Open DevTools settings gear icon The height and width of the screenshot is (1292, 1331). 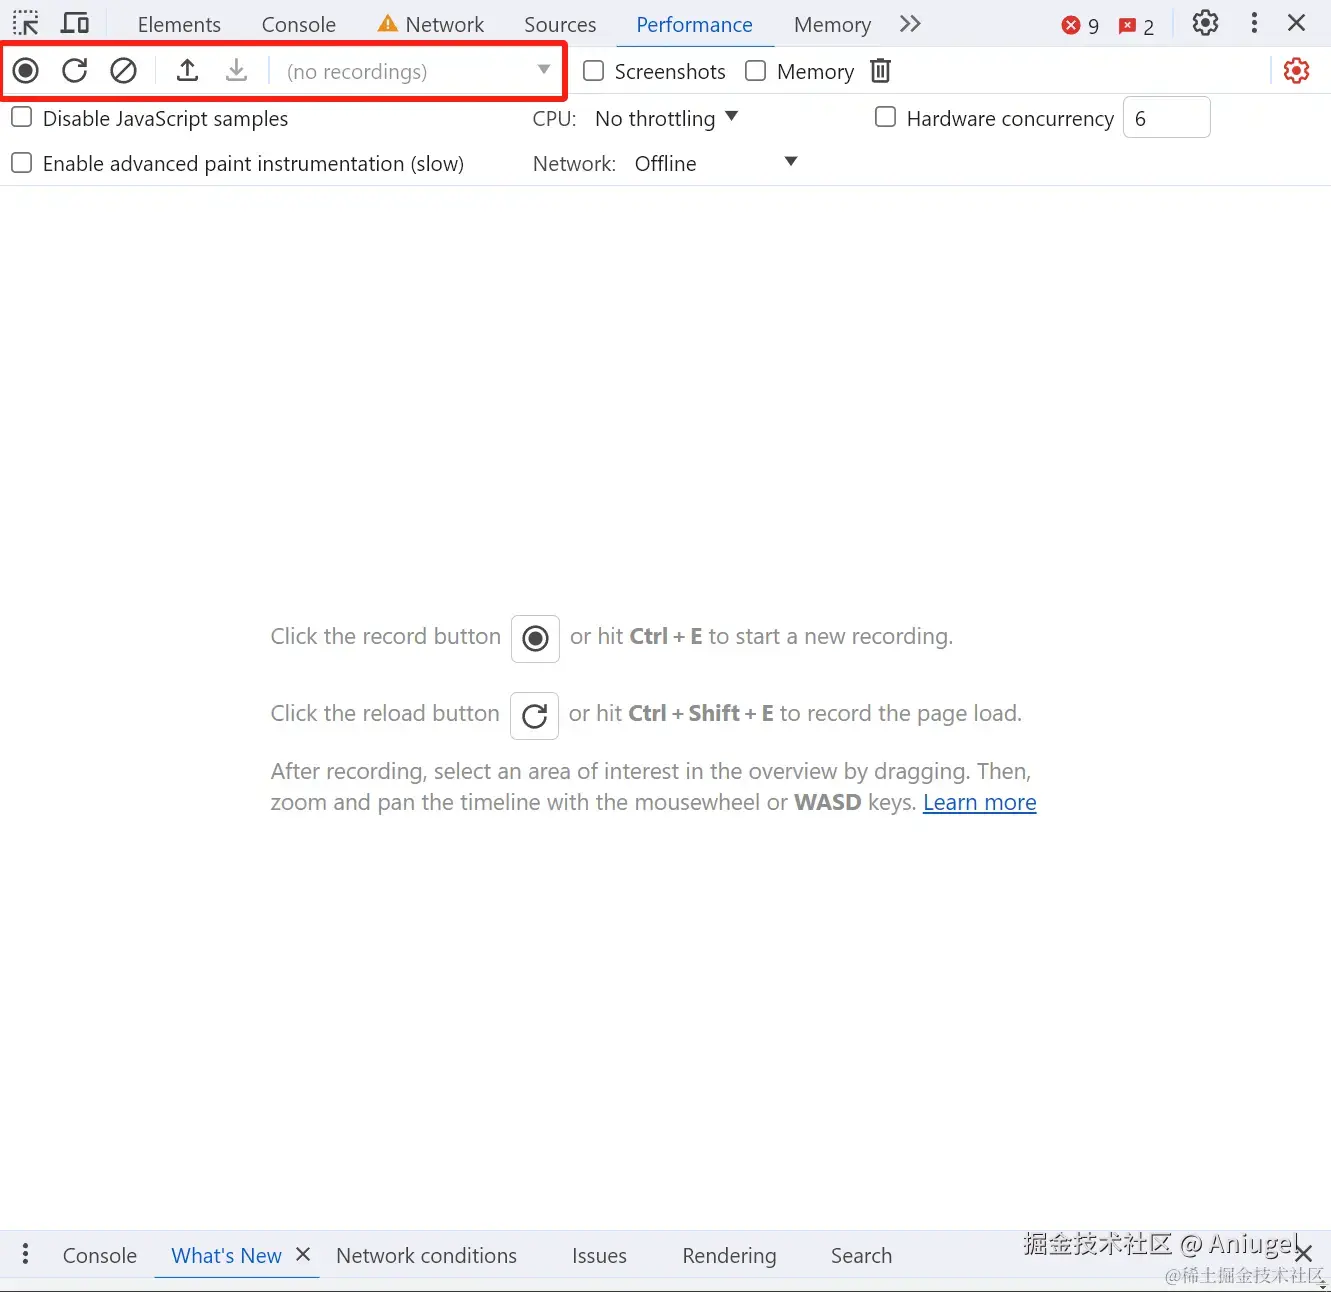pyautogui.click(x=1205, y=23)
